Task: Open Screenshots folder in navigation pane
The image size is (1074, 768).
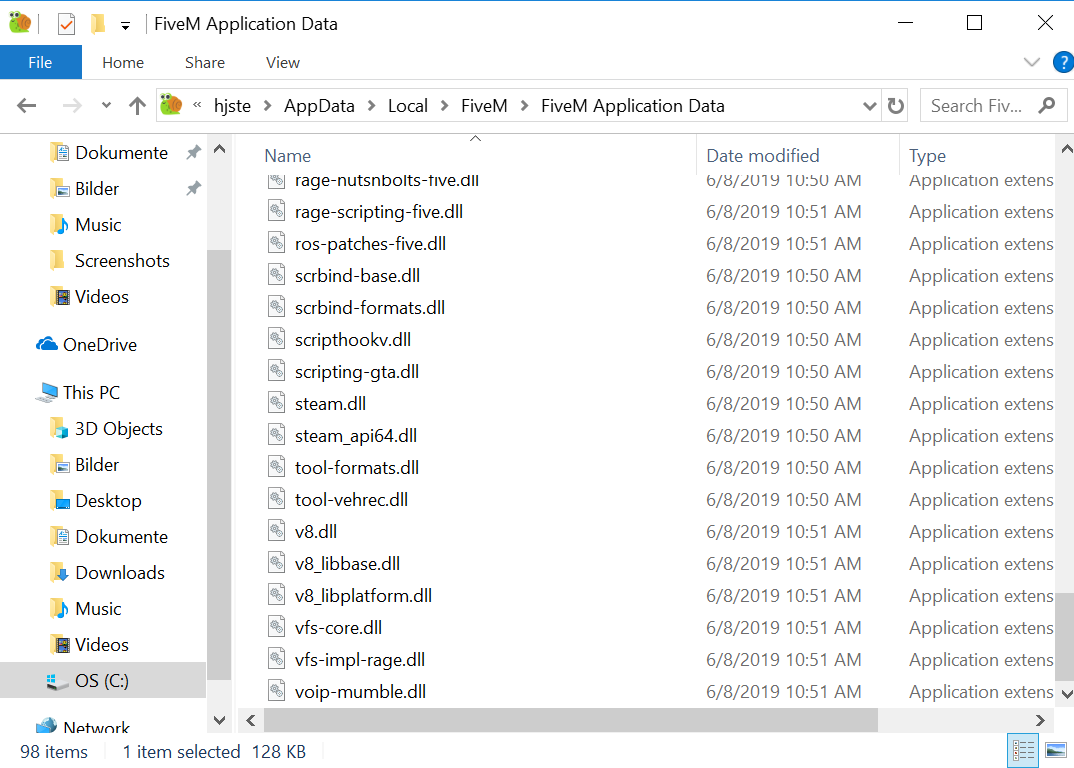Action: 122,261
